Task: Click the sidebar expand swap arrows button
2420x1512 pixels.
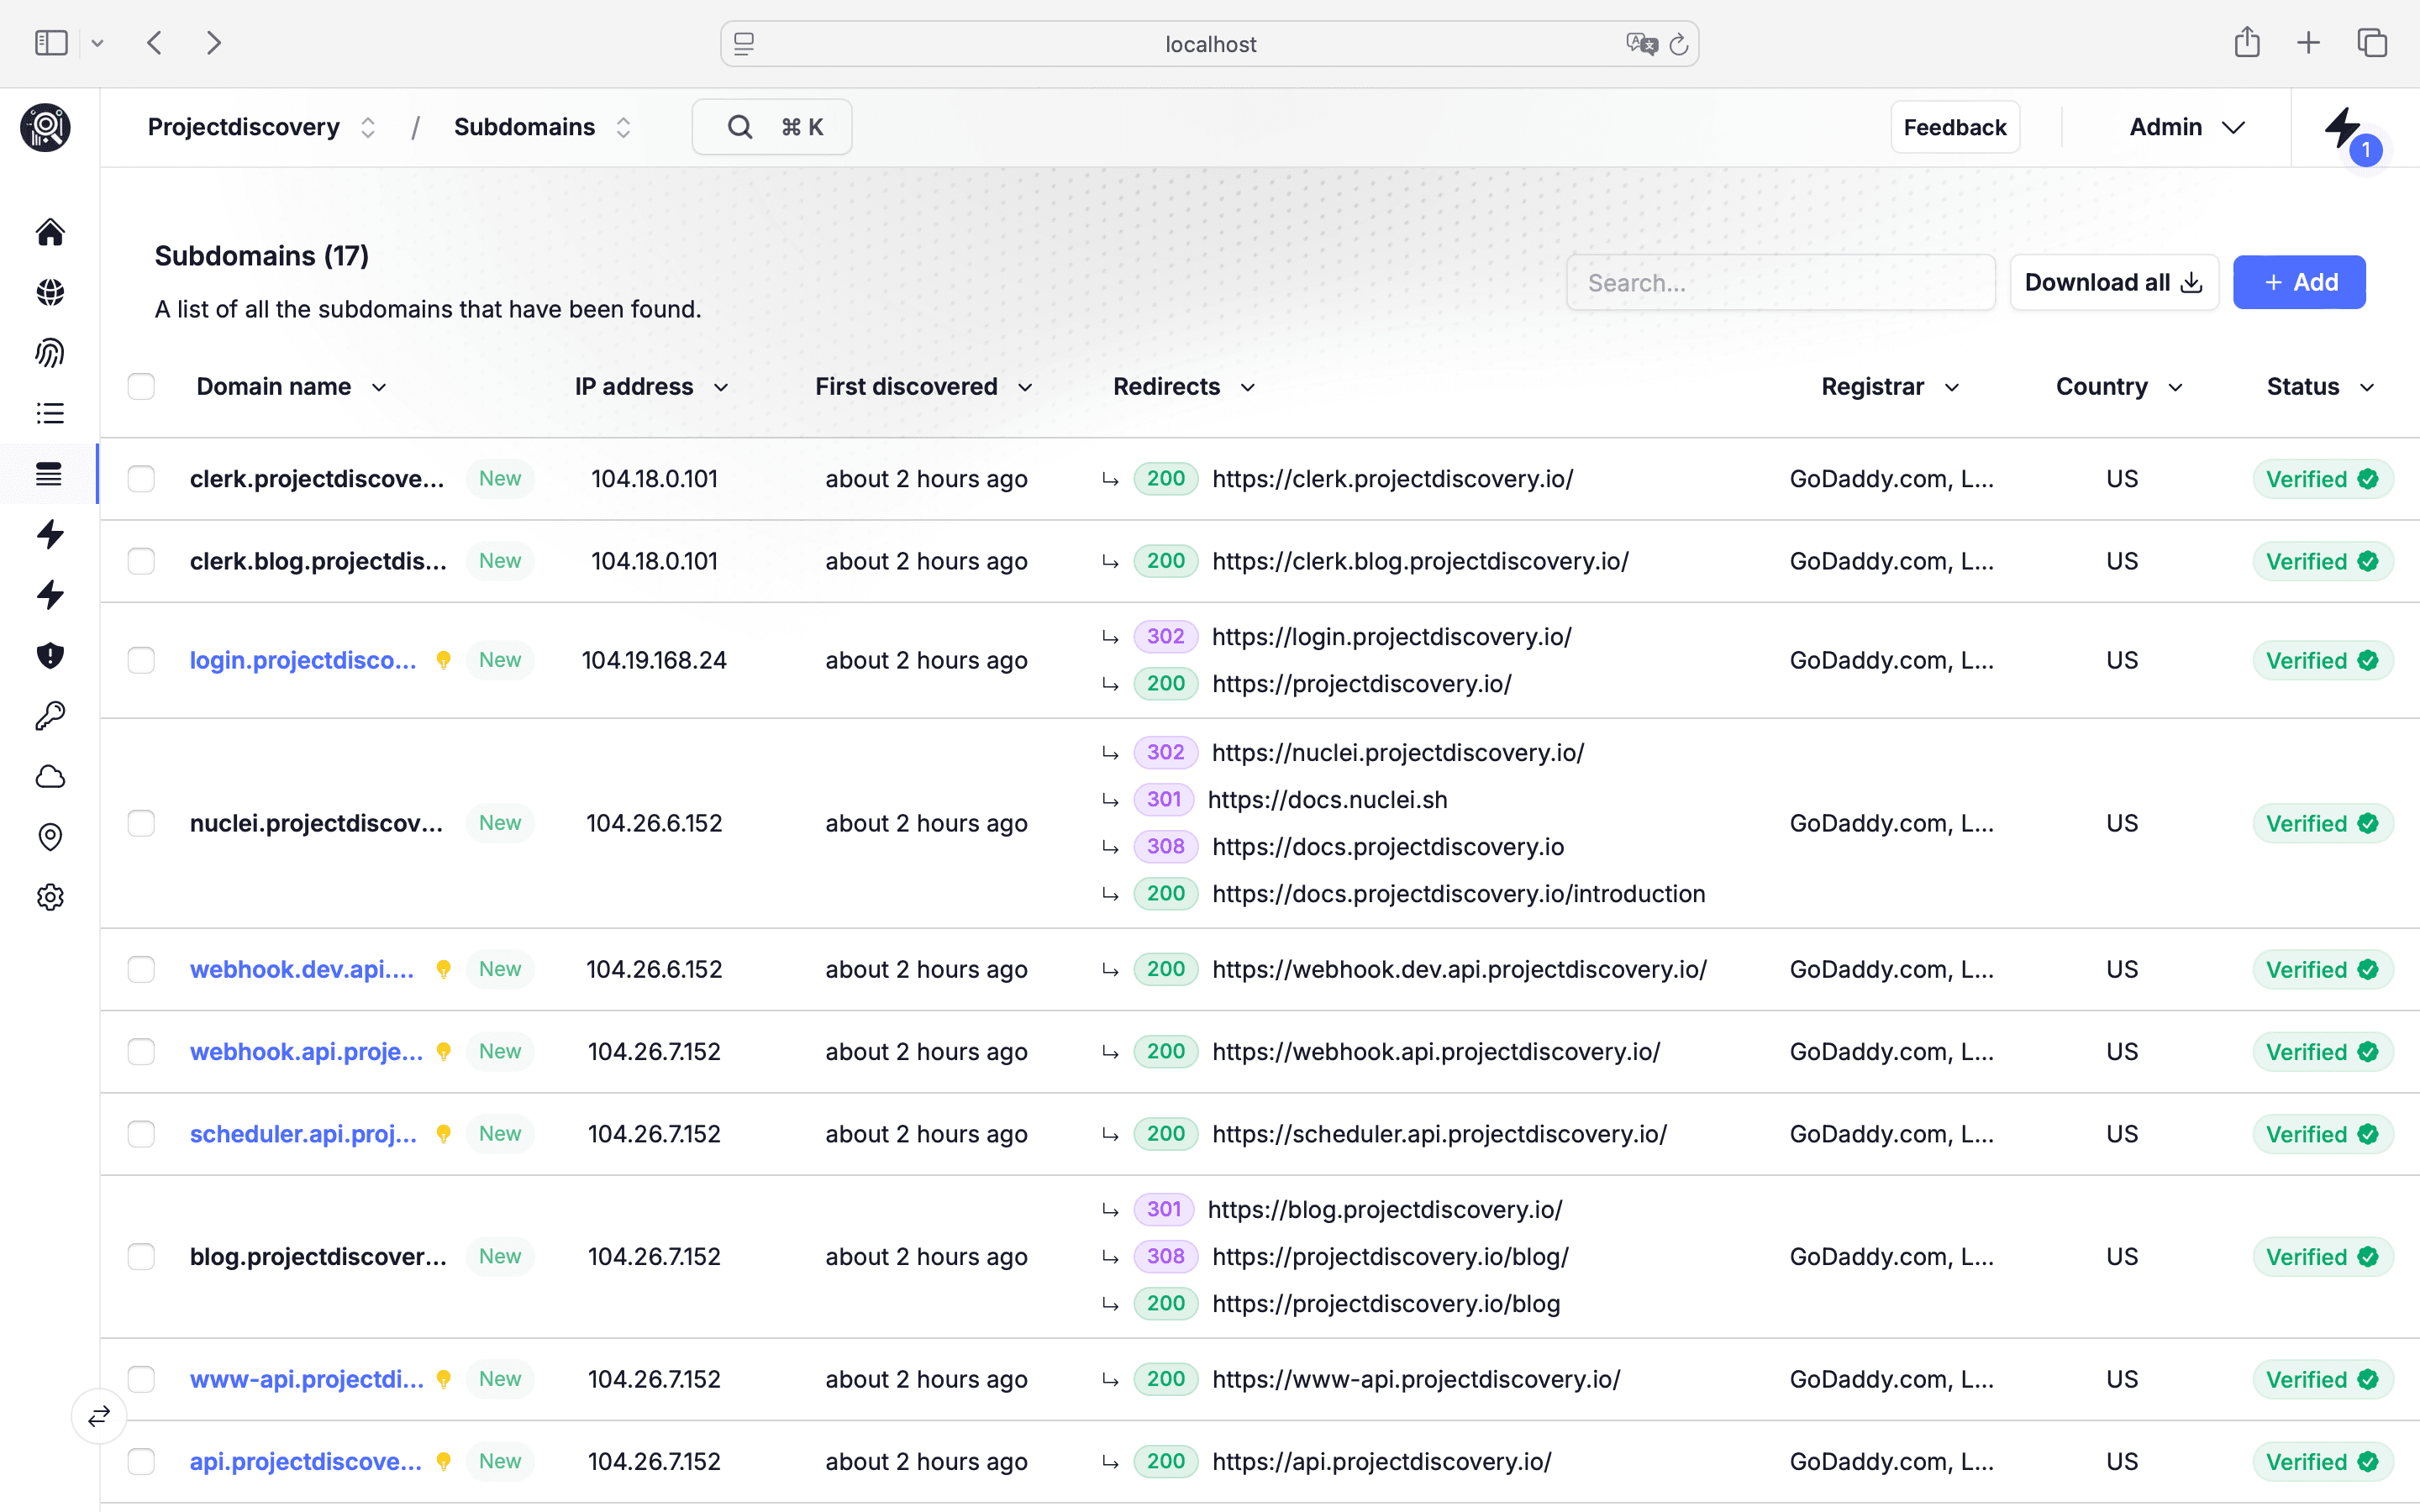Action: pos(99,1416)
